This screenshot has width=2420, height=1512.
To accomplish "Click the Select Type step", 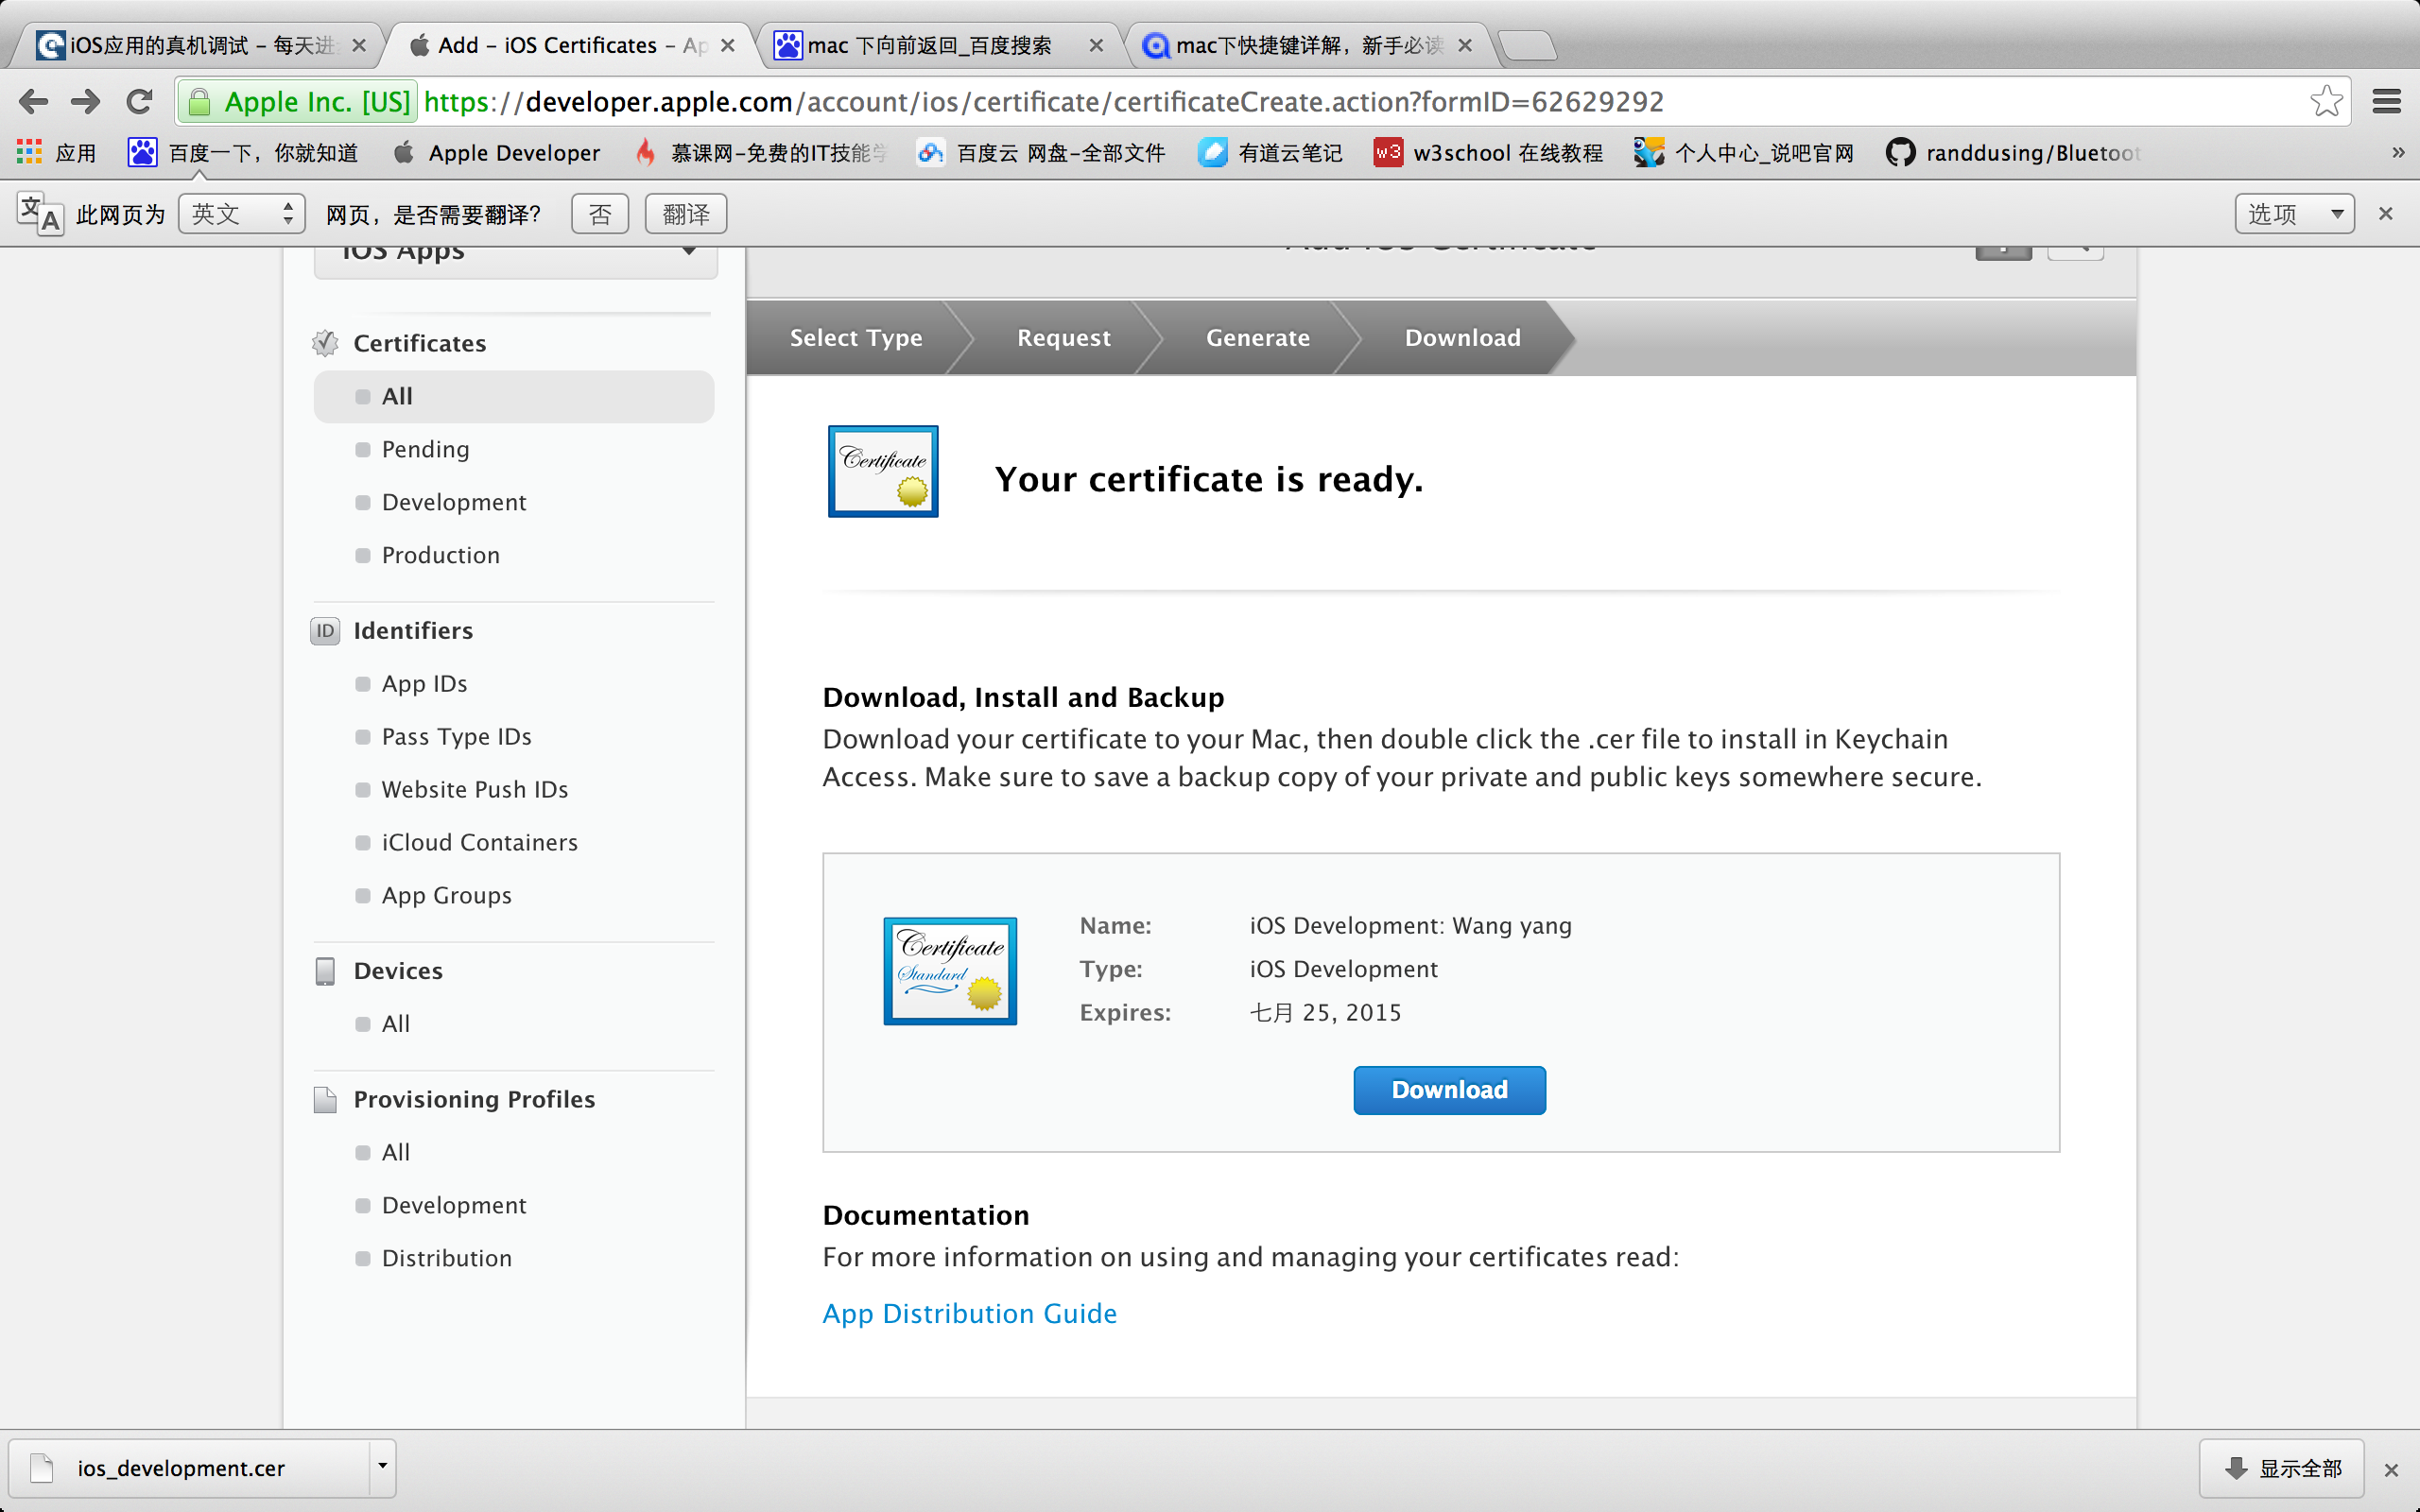I will (x=856, y=338).
